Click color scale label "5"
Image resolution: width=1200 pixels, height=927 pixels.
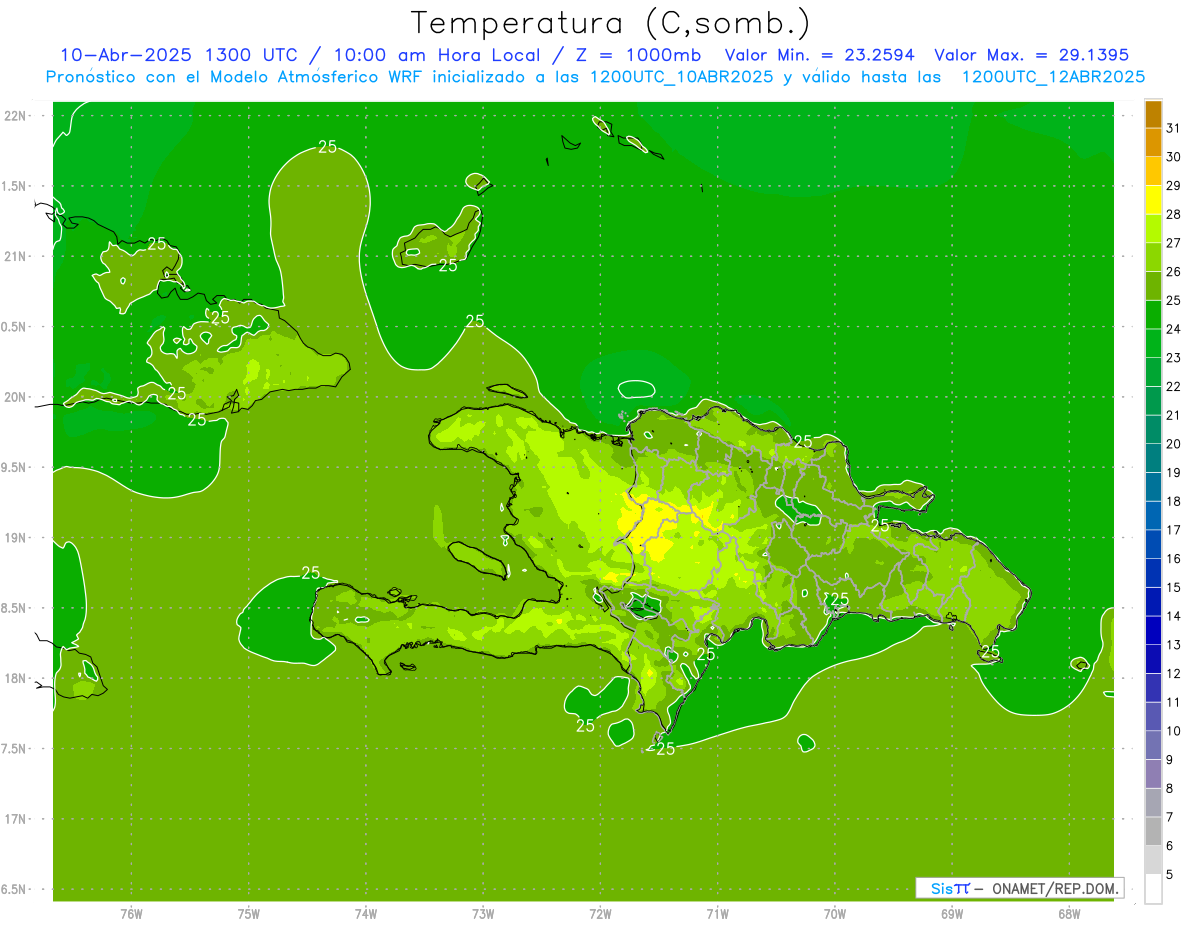(1170, 874)
